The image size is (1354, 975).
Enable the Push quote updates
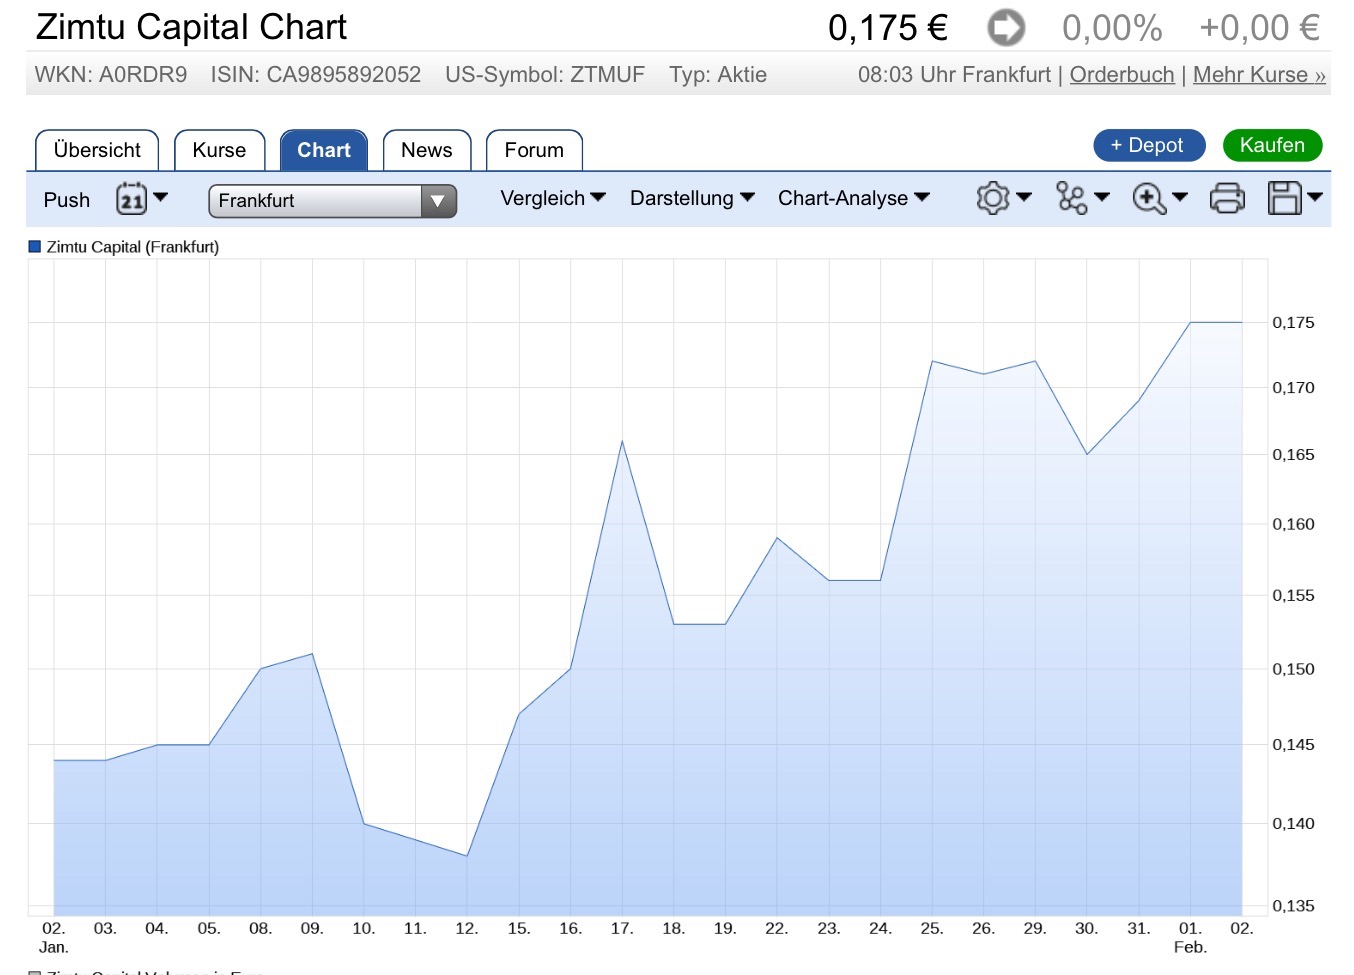click(x=66, y=199)
